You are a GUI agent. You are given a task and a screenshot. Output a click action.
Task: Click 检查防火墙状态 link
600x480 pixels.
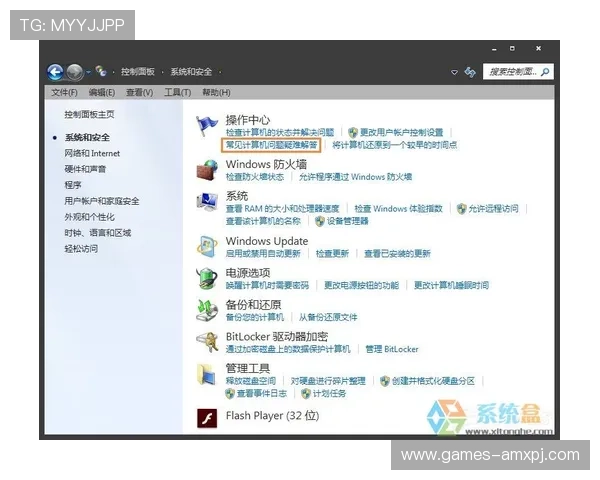tap(255, 177)
